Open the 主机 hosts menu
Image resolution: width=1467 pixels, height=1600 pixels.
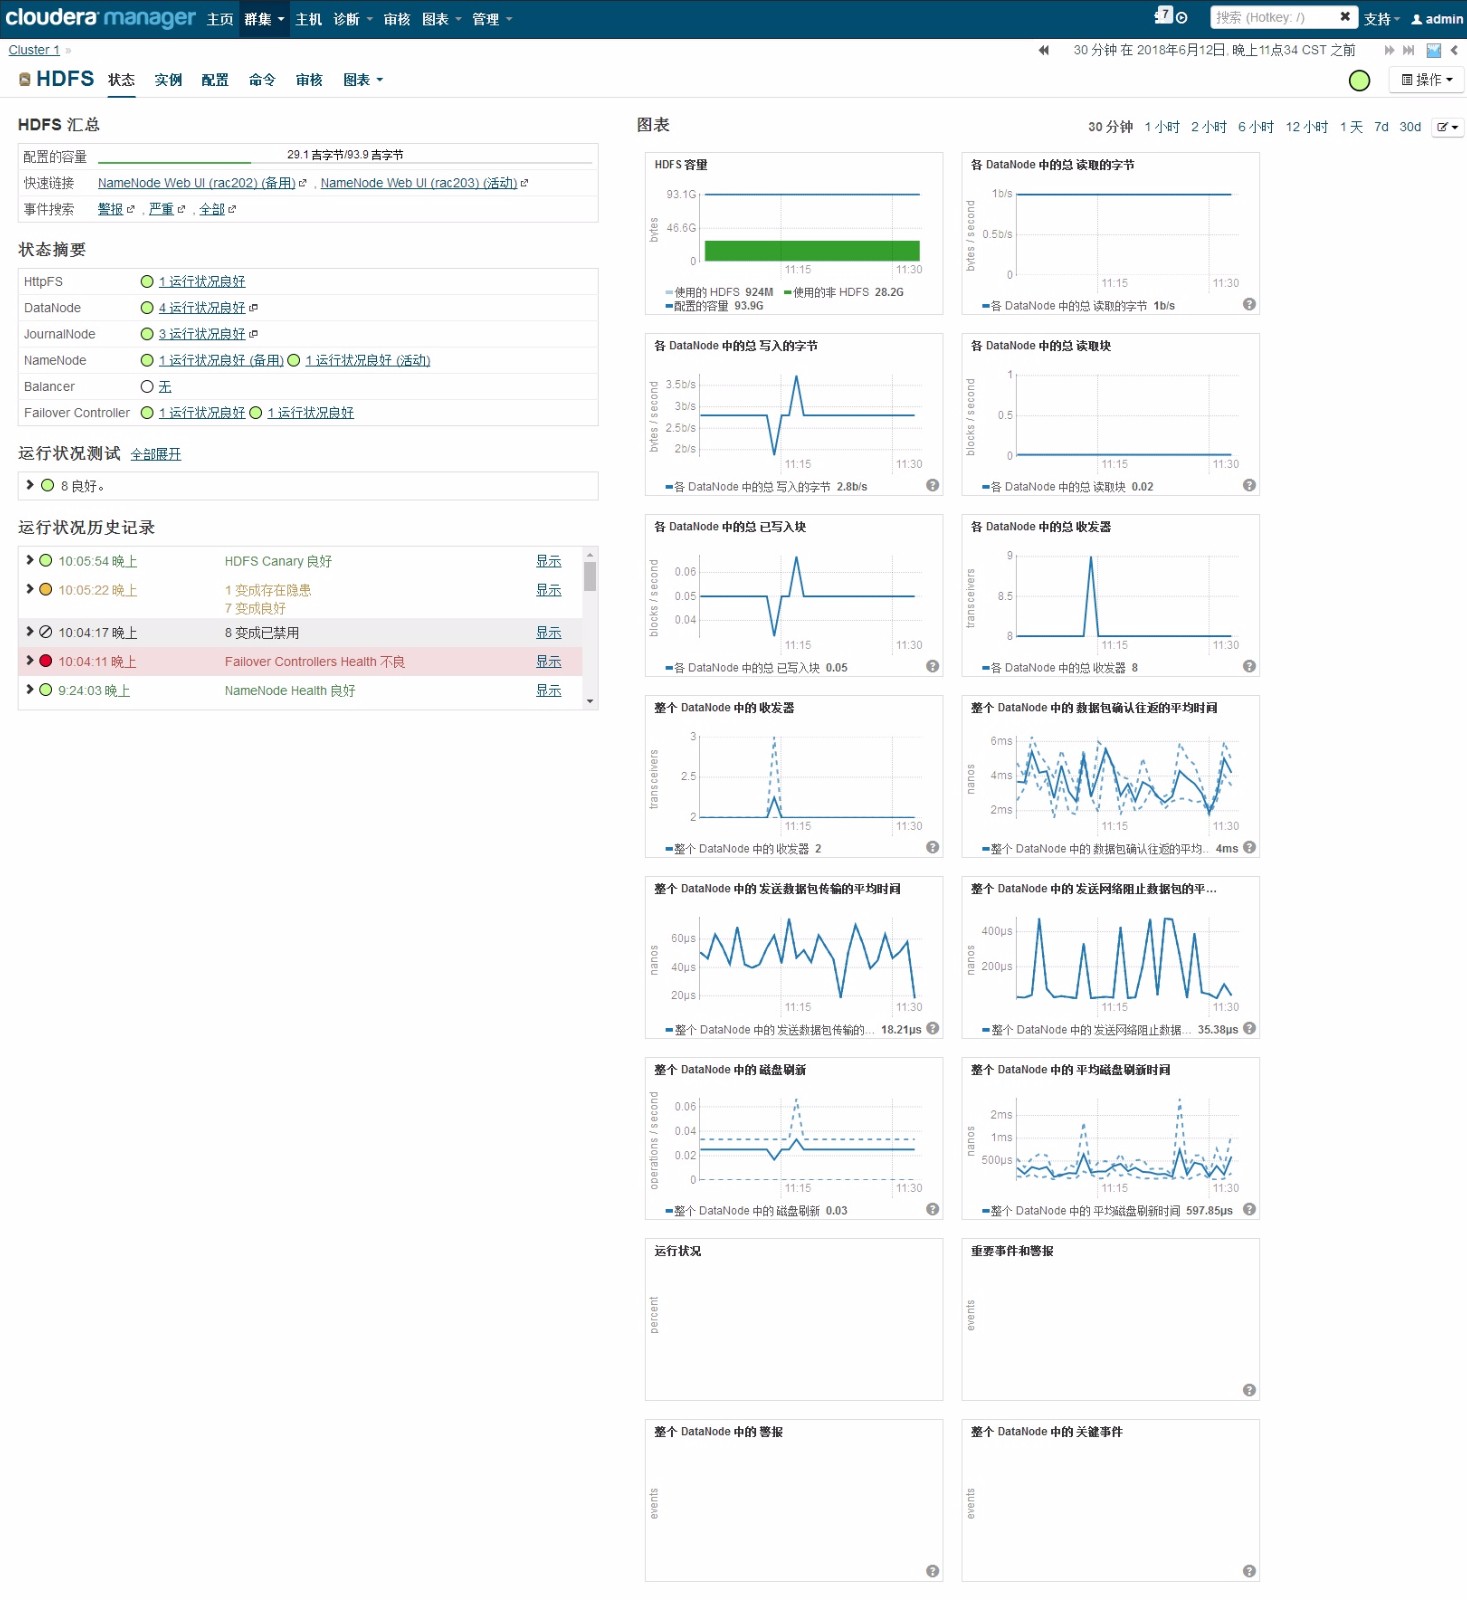(309, 19)
